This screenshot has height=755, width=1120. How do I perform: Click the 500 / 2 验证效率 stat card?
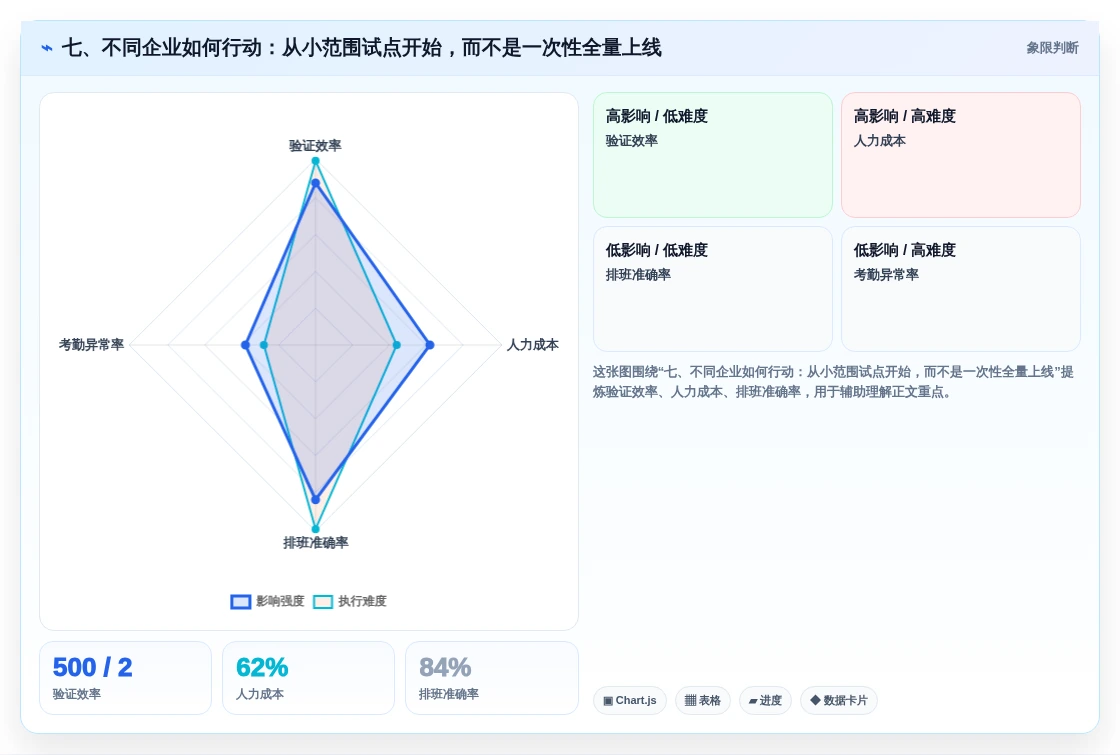(125, 678)
